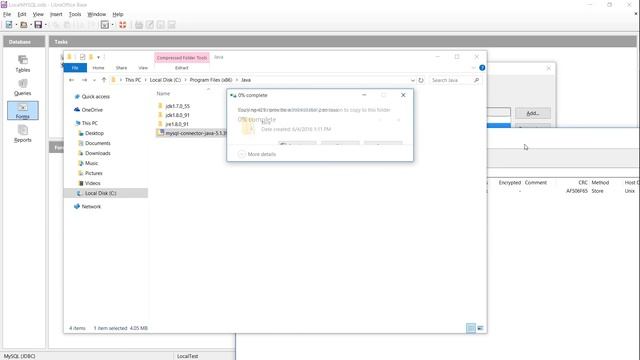Click the Comment column header in archive list
640x360 pixels.
[x=536, y=183]
